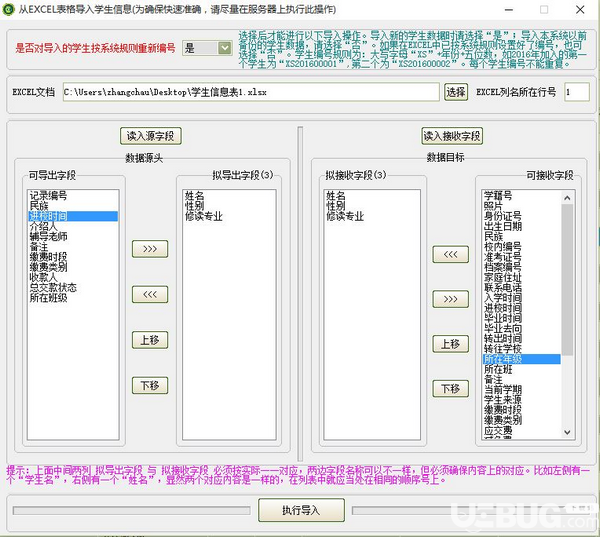
Task: Select 毕业时间 in 可接收字段 list
Action: (x=522, y=318)
